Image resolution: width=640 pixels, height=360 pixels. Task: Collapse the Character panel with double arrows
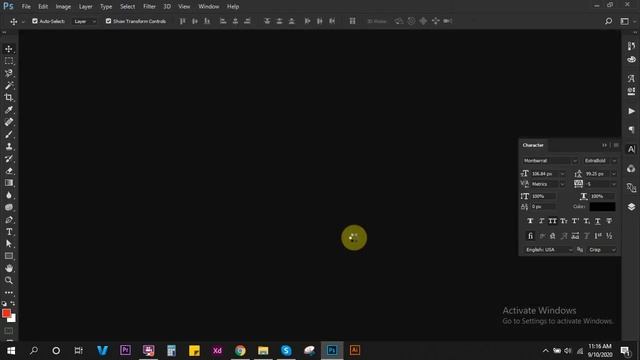[x=604, y=145]
